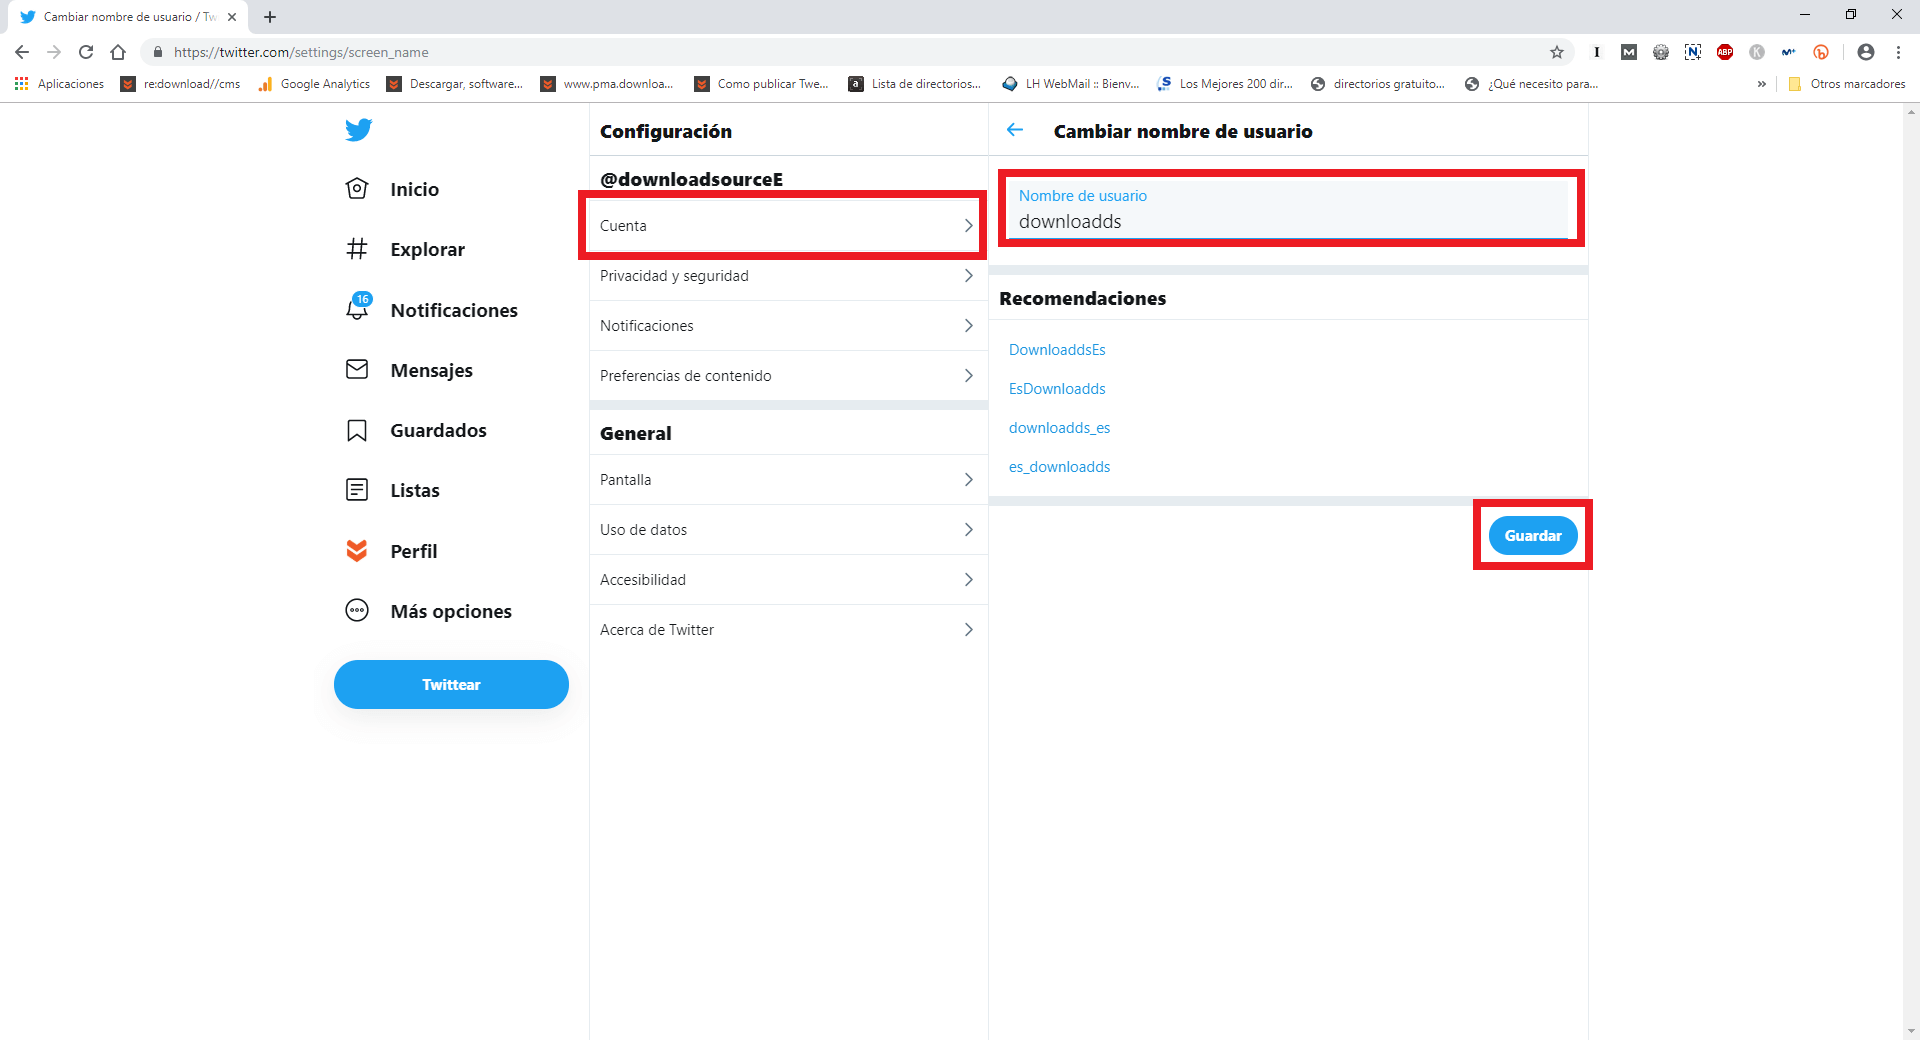
Task: Open Inicio home icon in sidebar
Action: coord(357,189)
